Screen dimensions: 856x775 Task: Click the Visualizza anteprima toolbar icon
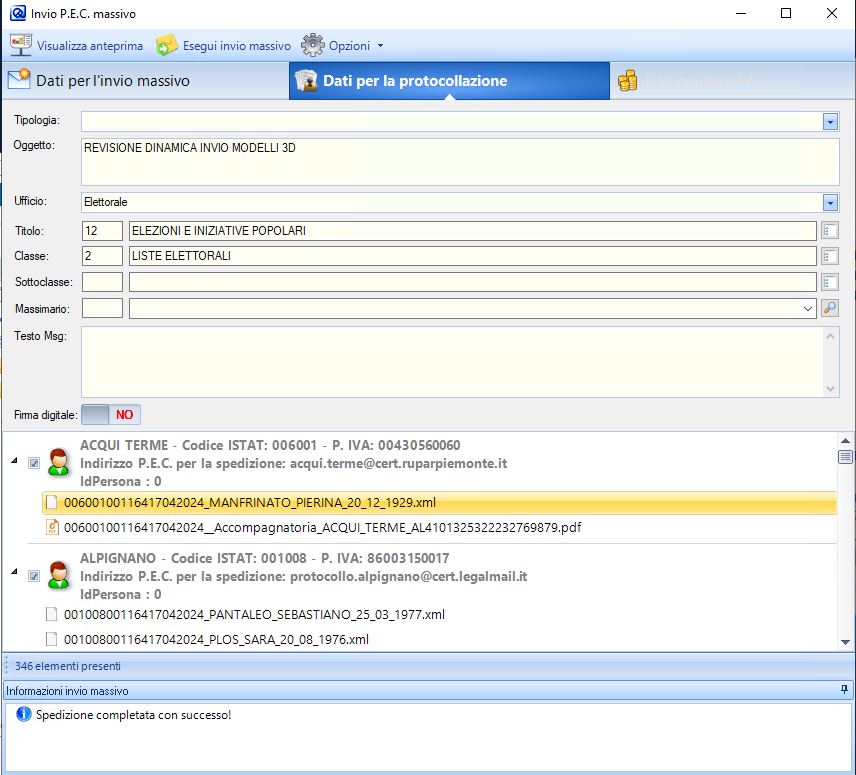click(21, 46)
